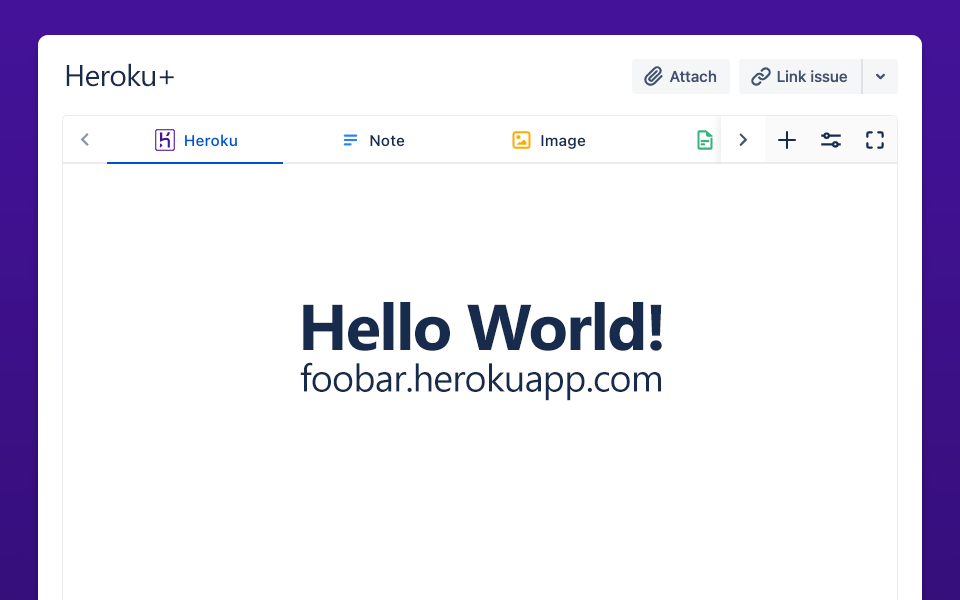Open the green document tab
Screen dimensions: 960x600
[705, 140]
